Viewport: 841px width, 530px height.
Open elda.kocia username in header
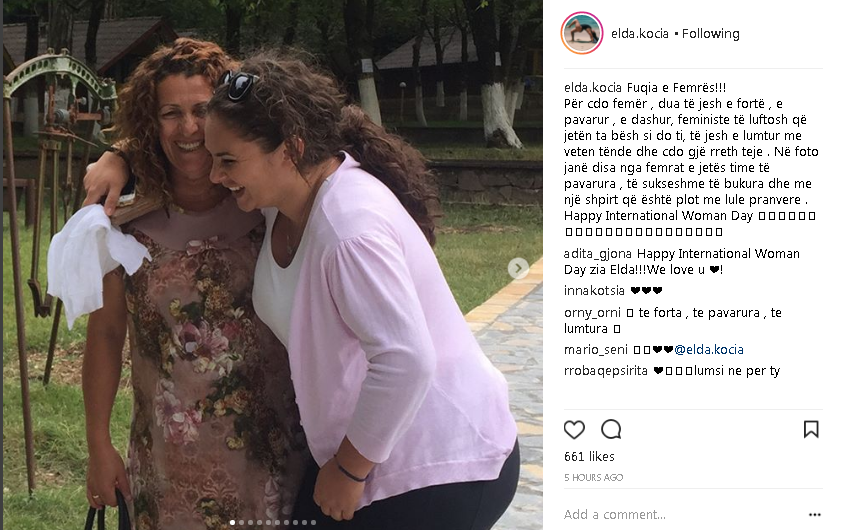(640, 34)
